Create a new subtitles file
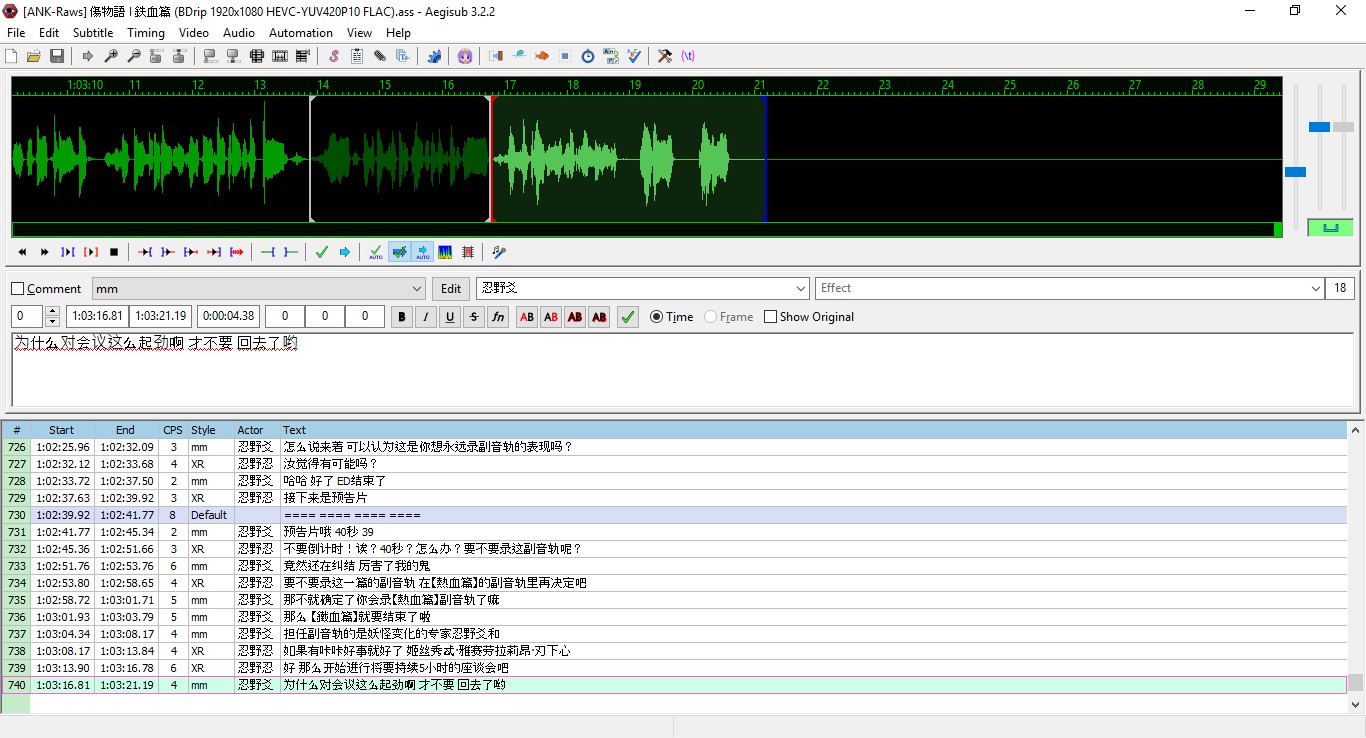This screenshot has width=1366, height=738. tap(11, 56)
